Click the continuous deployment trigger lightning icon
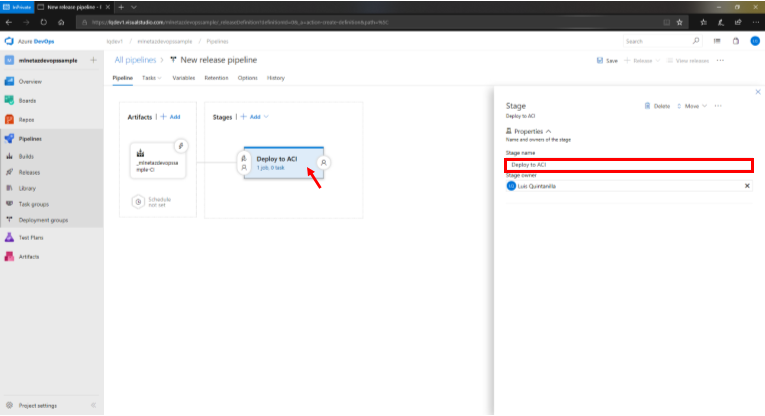765x416 pixels. tap(183, 146)
